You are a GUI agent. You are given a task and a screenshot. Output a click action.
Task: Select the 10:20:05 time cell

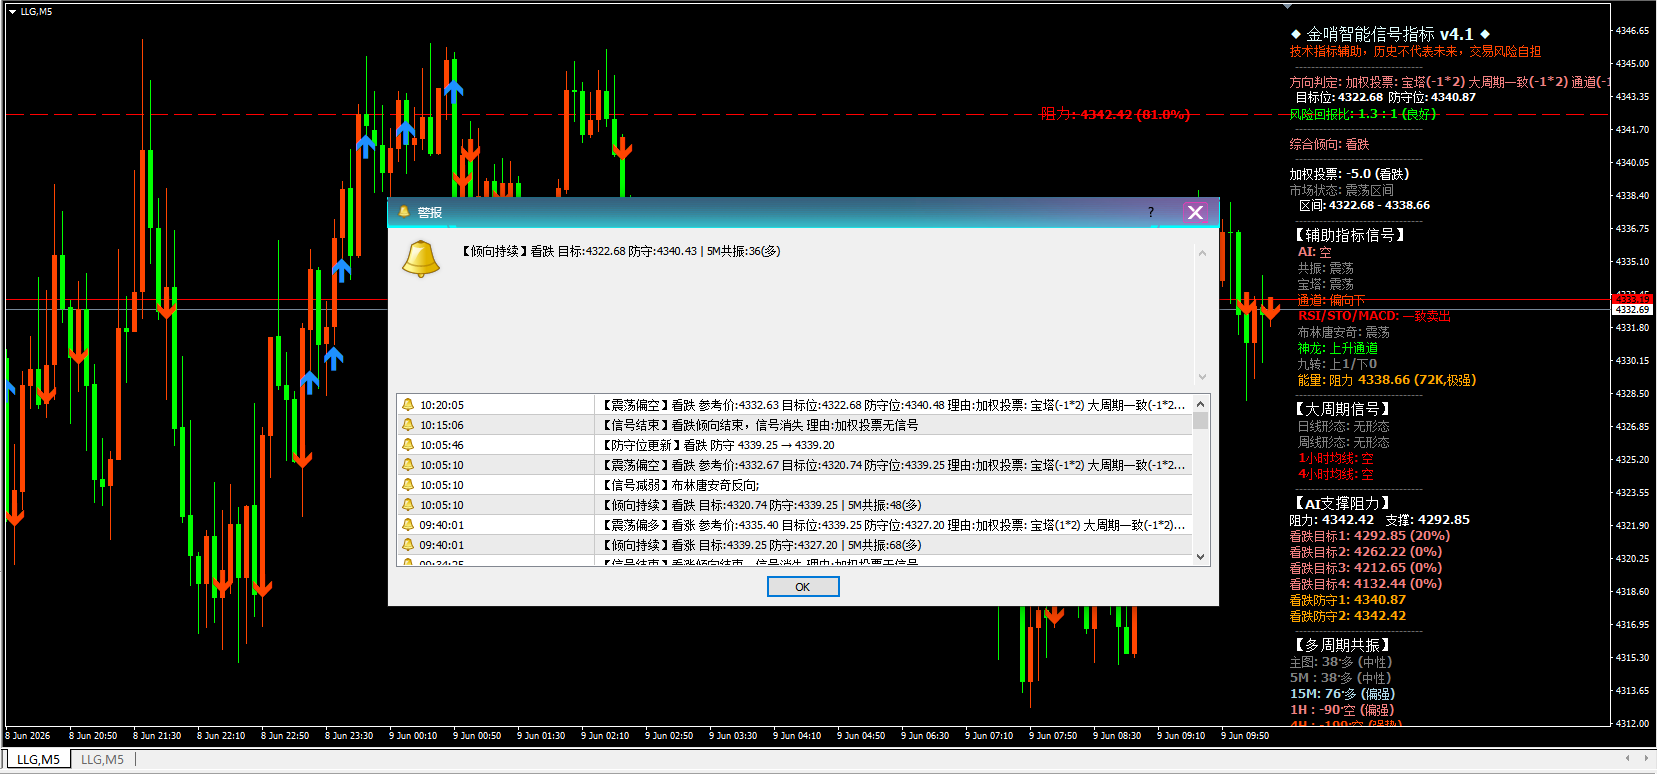point(441,405)
